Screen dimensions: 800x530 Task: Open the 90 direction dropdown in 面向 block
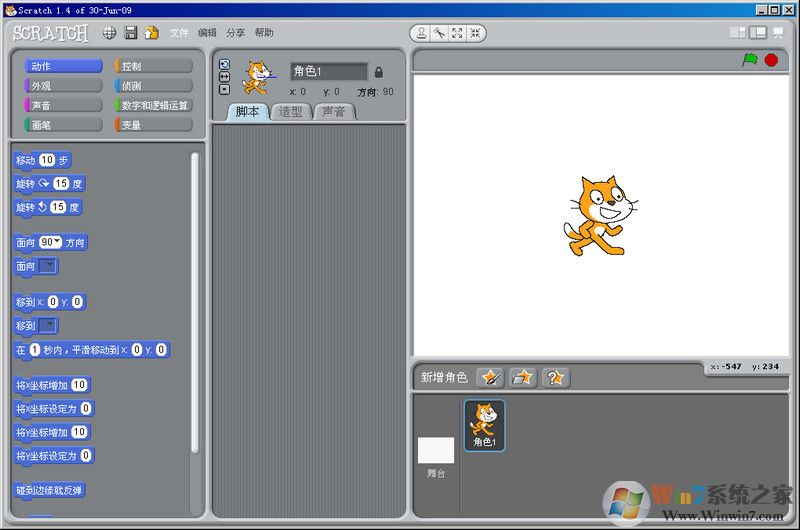point(51,242)
